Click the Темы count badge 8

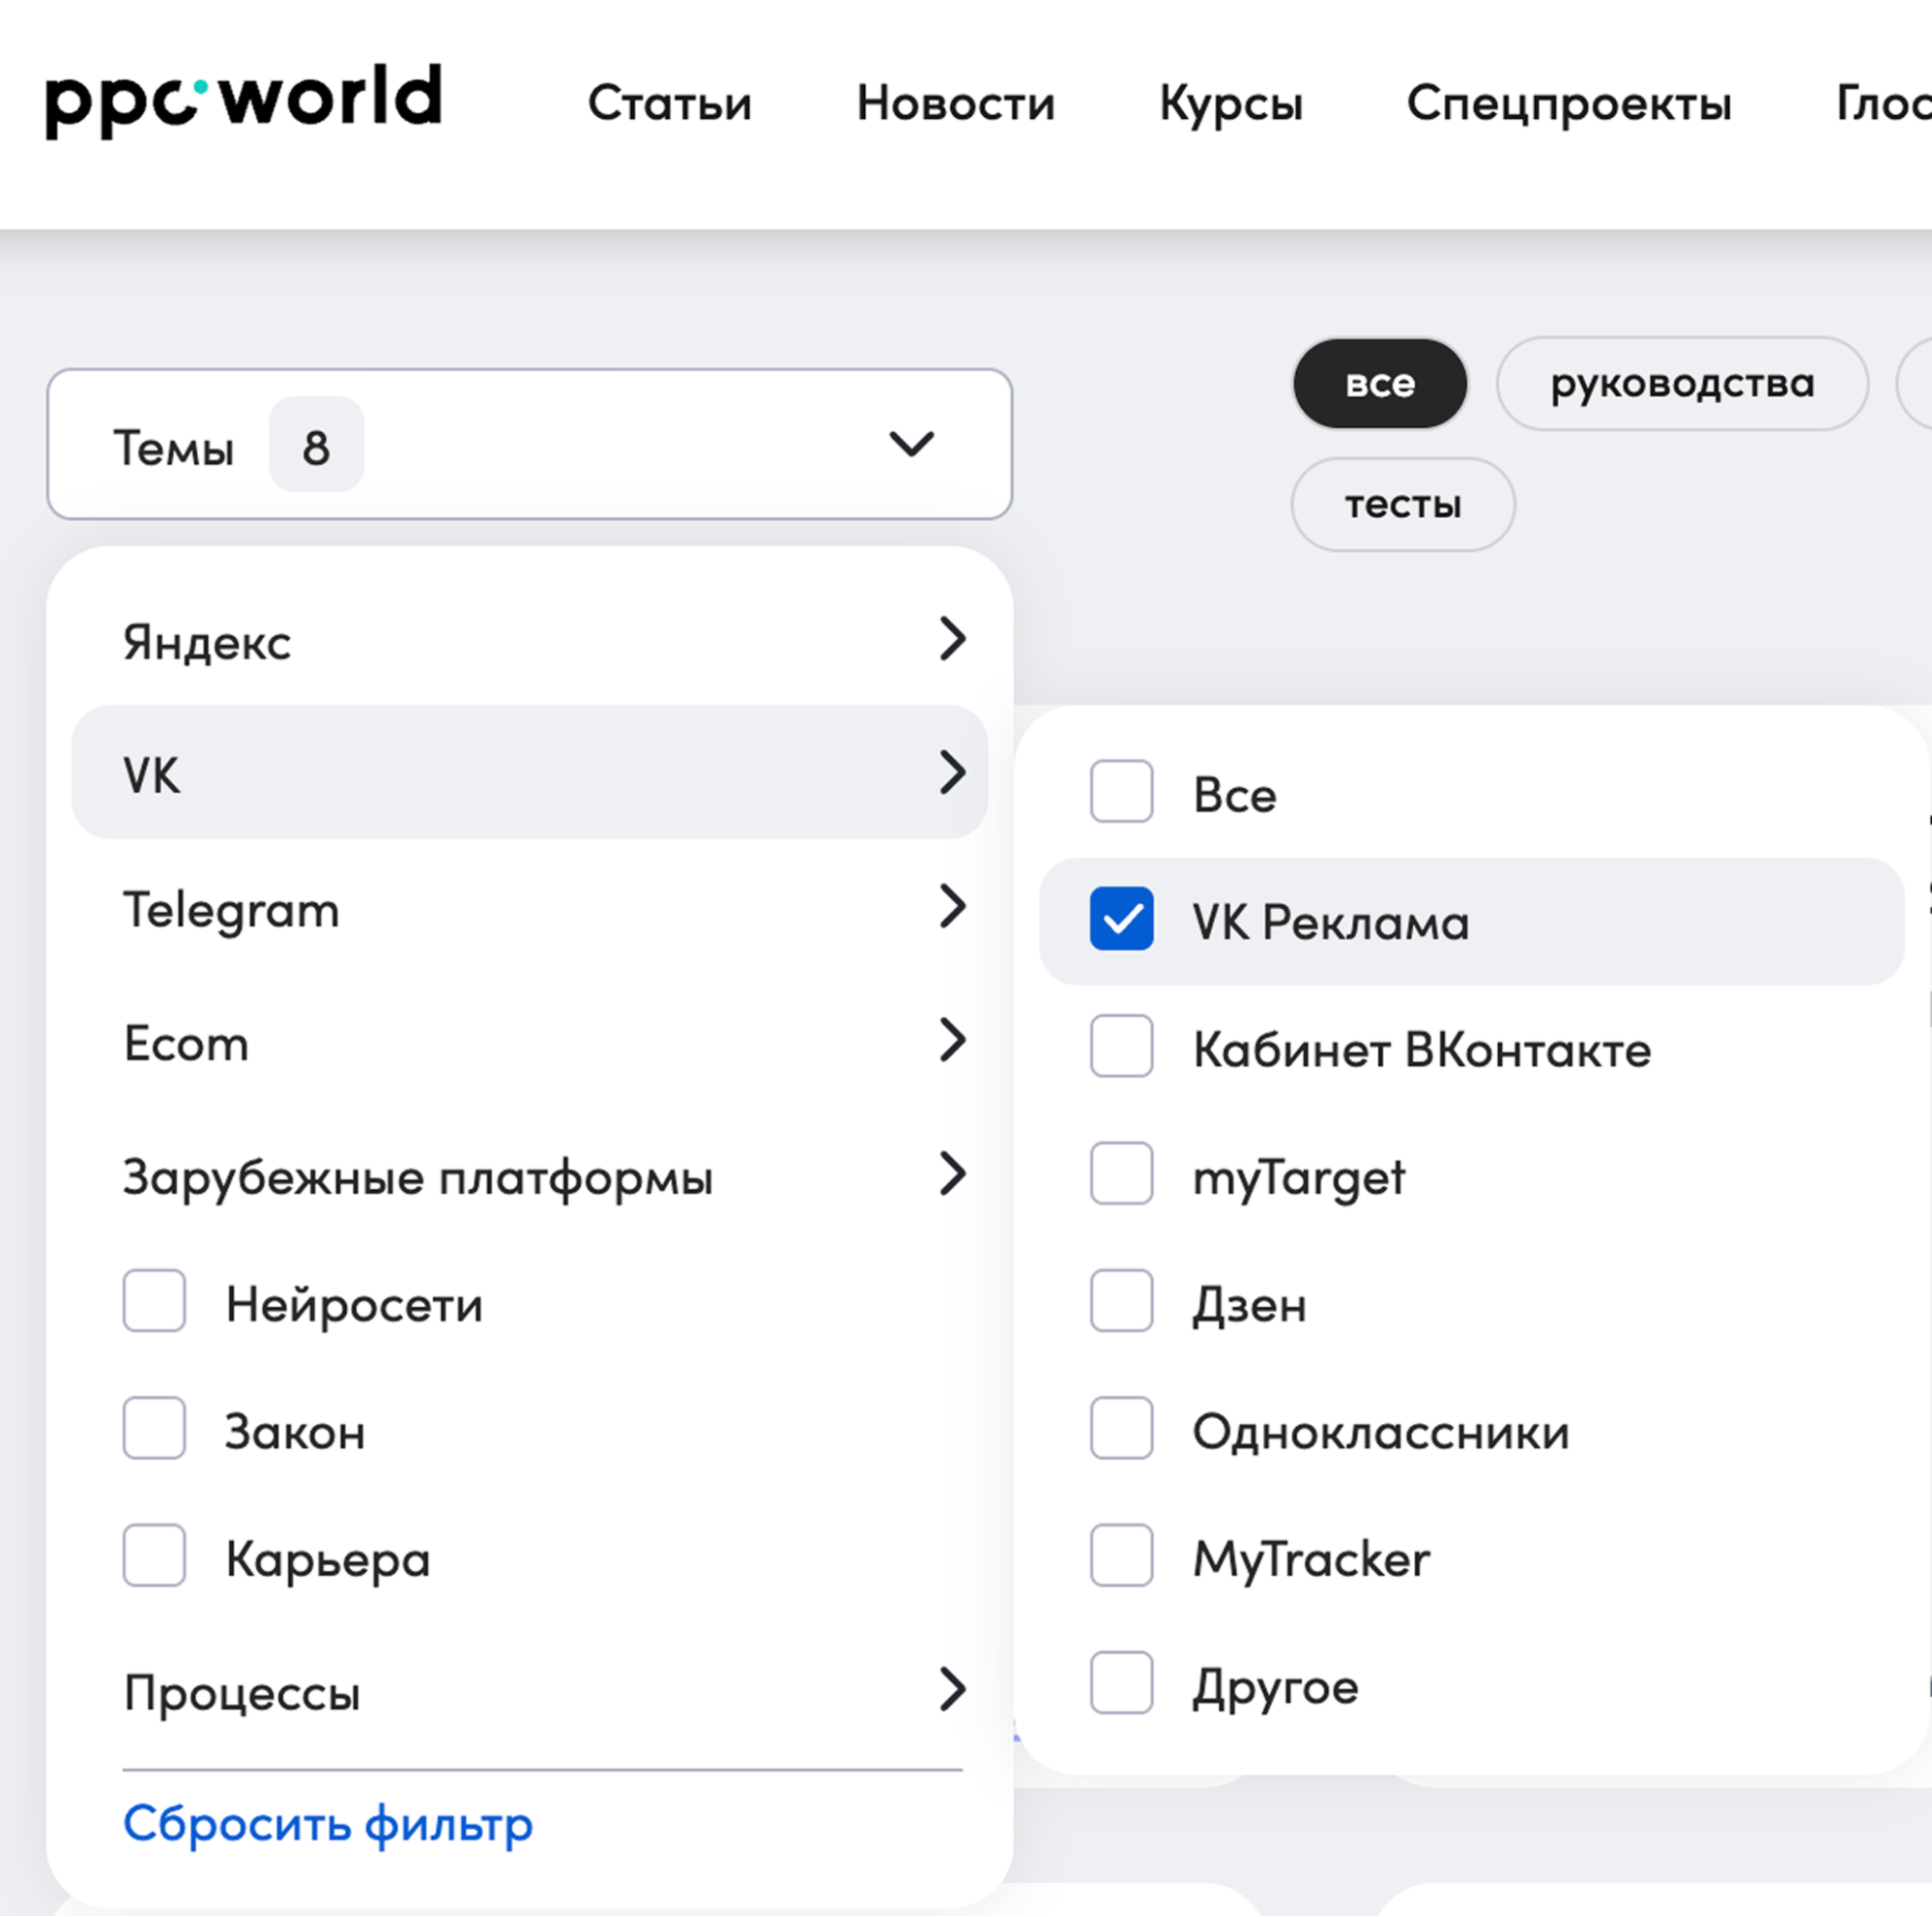(316, 445)
